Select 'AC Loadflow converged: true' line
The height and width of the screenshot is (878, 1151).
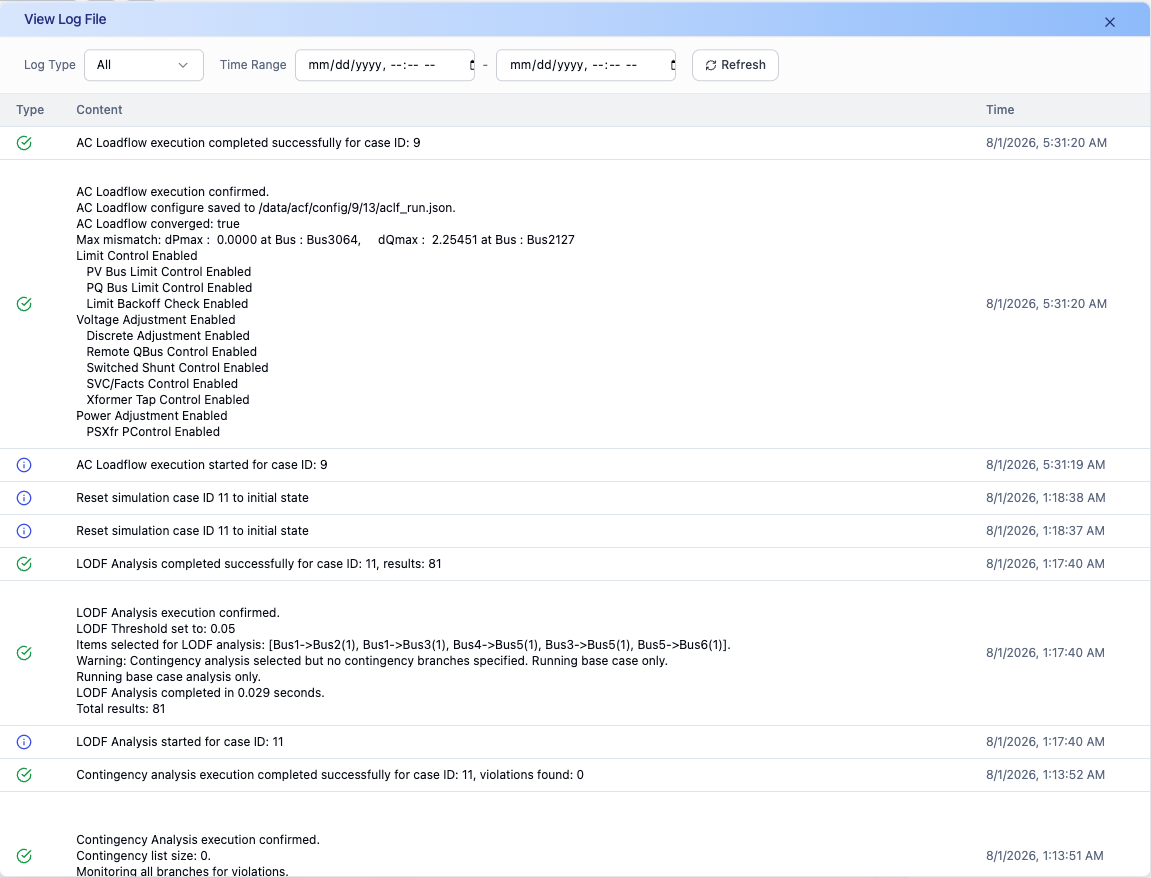[158, 224]
